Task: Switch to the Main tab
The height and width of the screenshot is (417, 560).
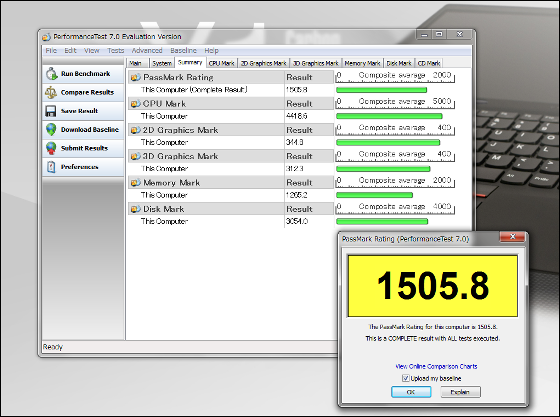Action: tap(137, 63)
